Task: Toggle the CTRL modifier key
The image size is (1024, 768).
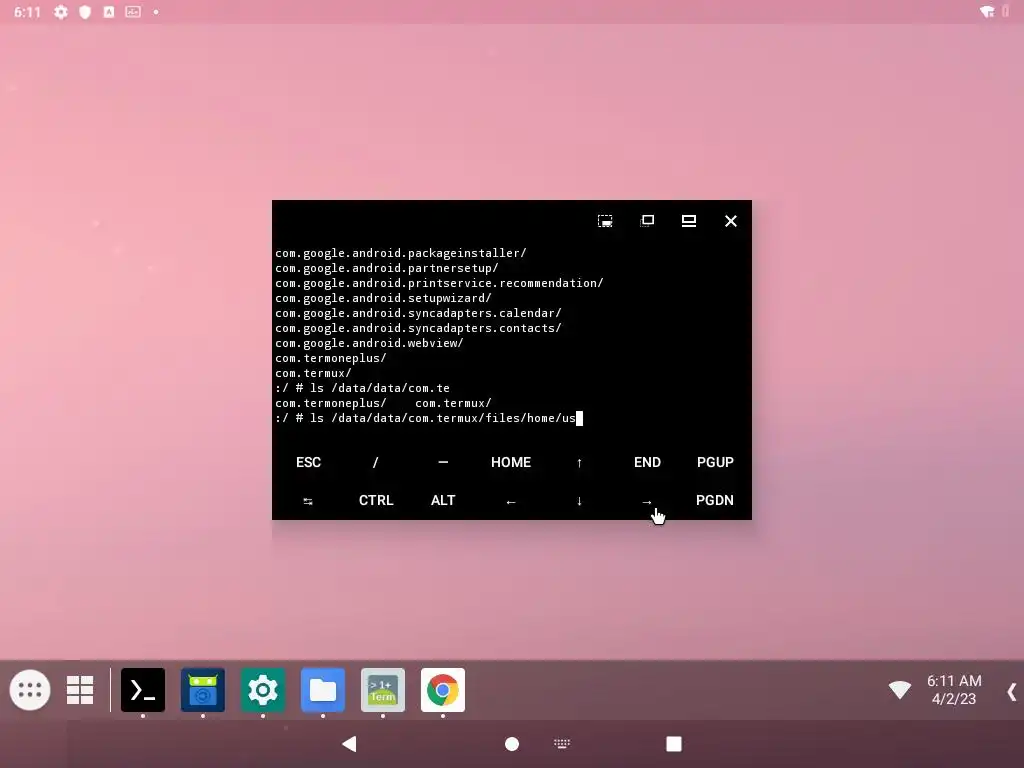Action: (x=376, y=500)
